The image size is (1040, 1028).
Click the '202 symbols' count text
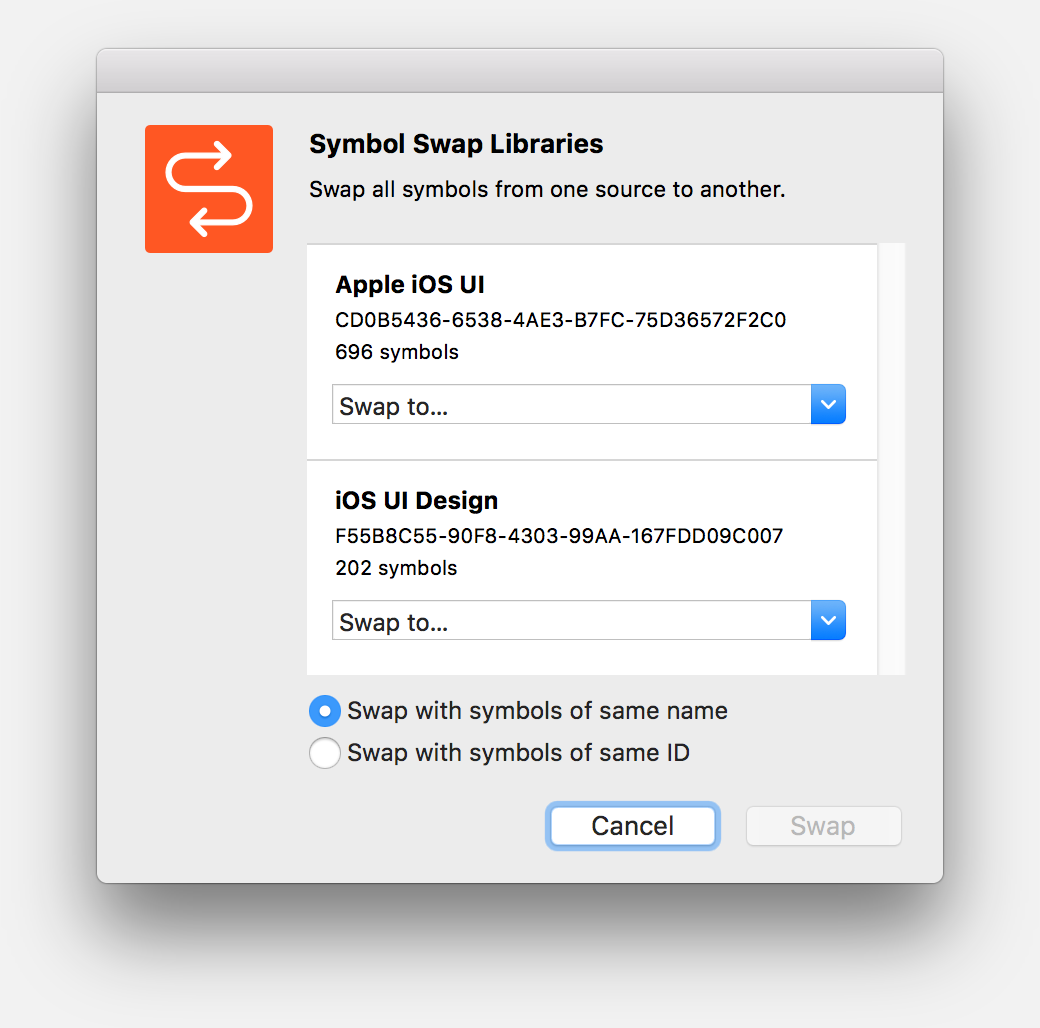tap(396, 568)
